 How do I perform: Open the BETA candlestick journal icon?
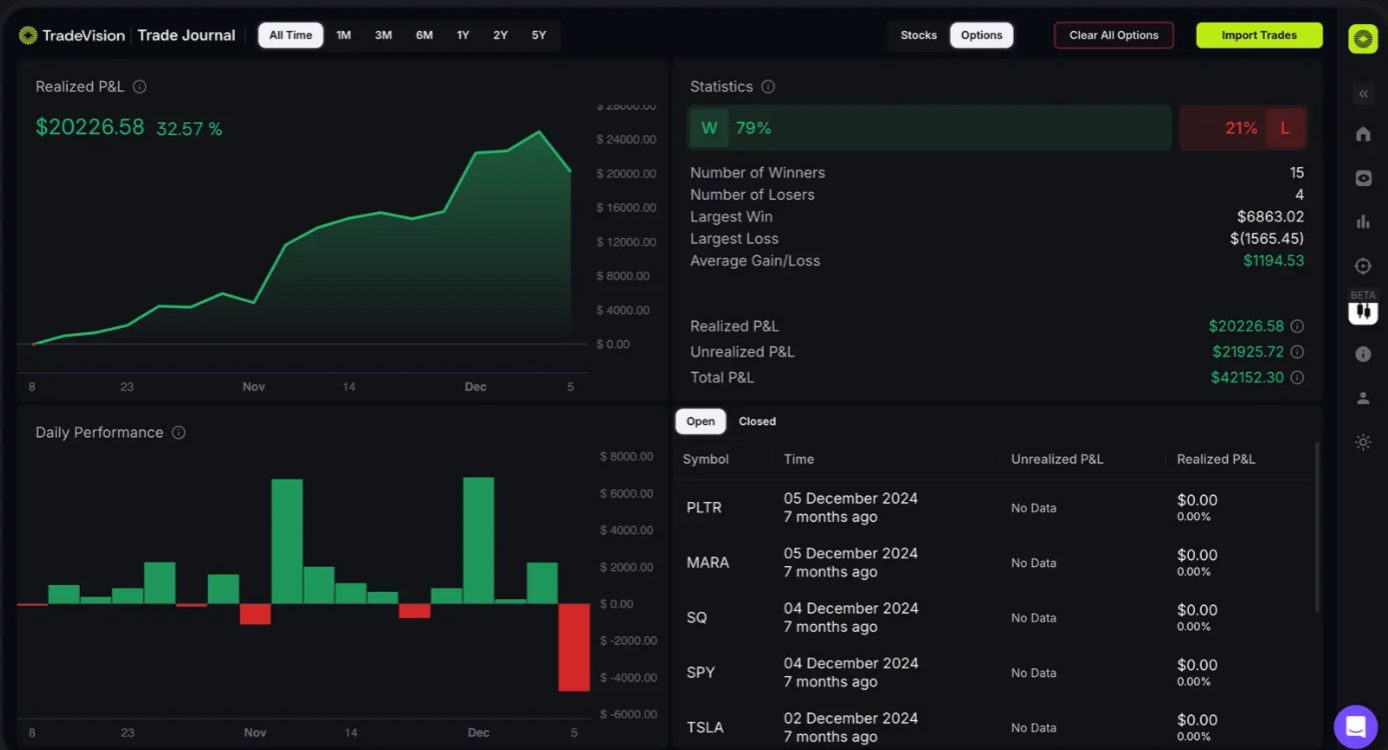[x=1363, y=312]
